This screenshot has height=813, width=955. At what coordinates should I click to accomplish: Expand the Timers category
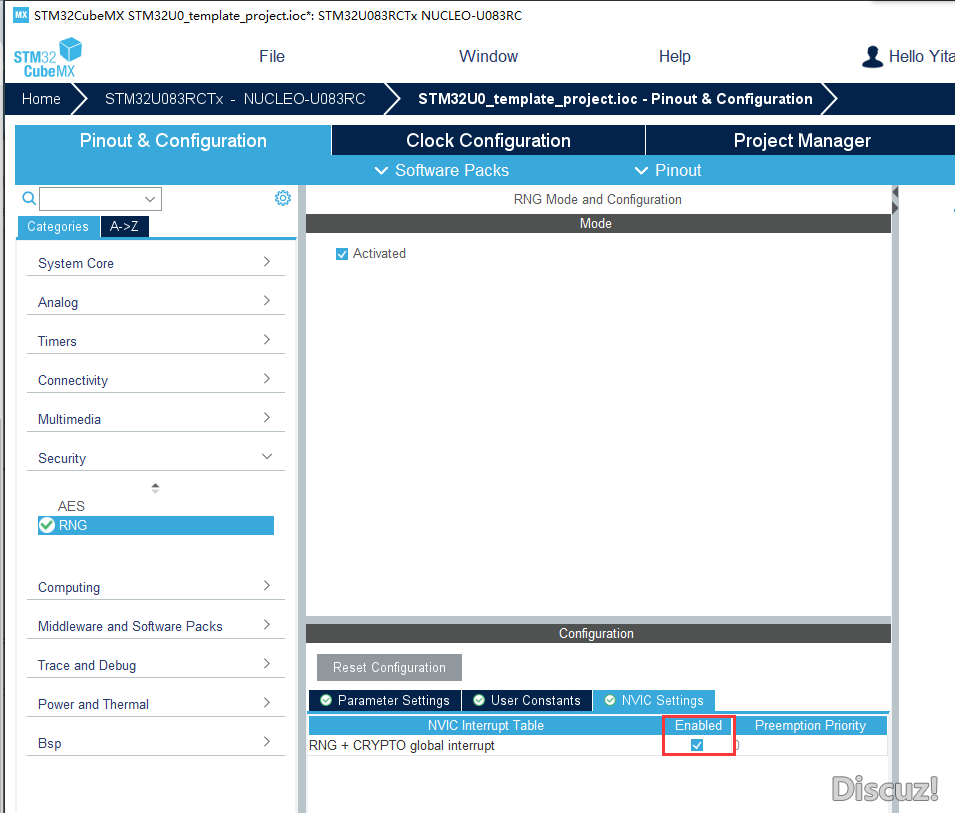tap(155, 341)
